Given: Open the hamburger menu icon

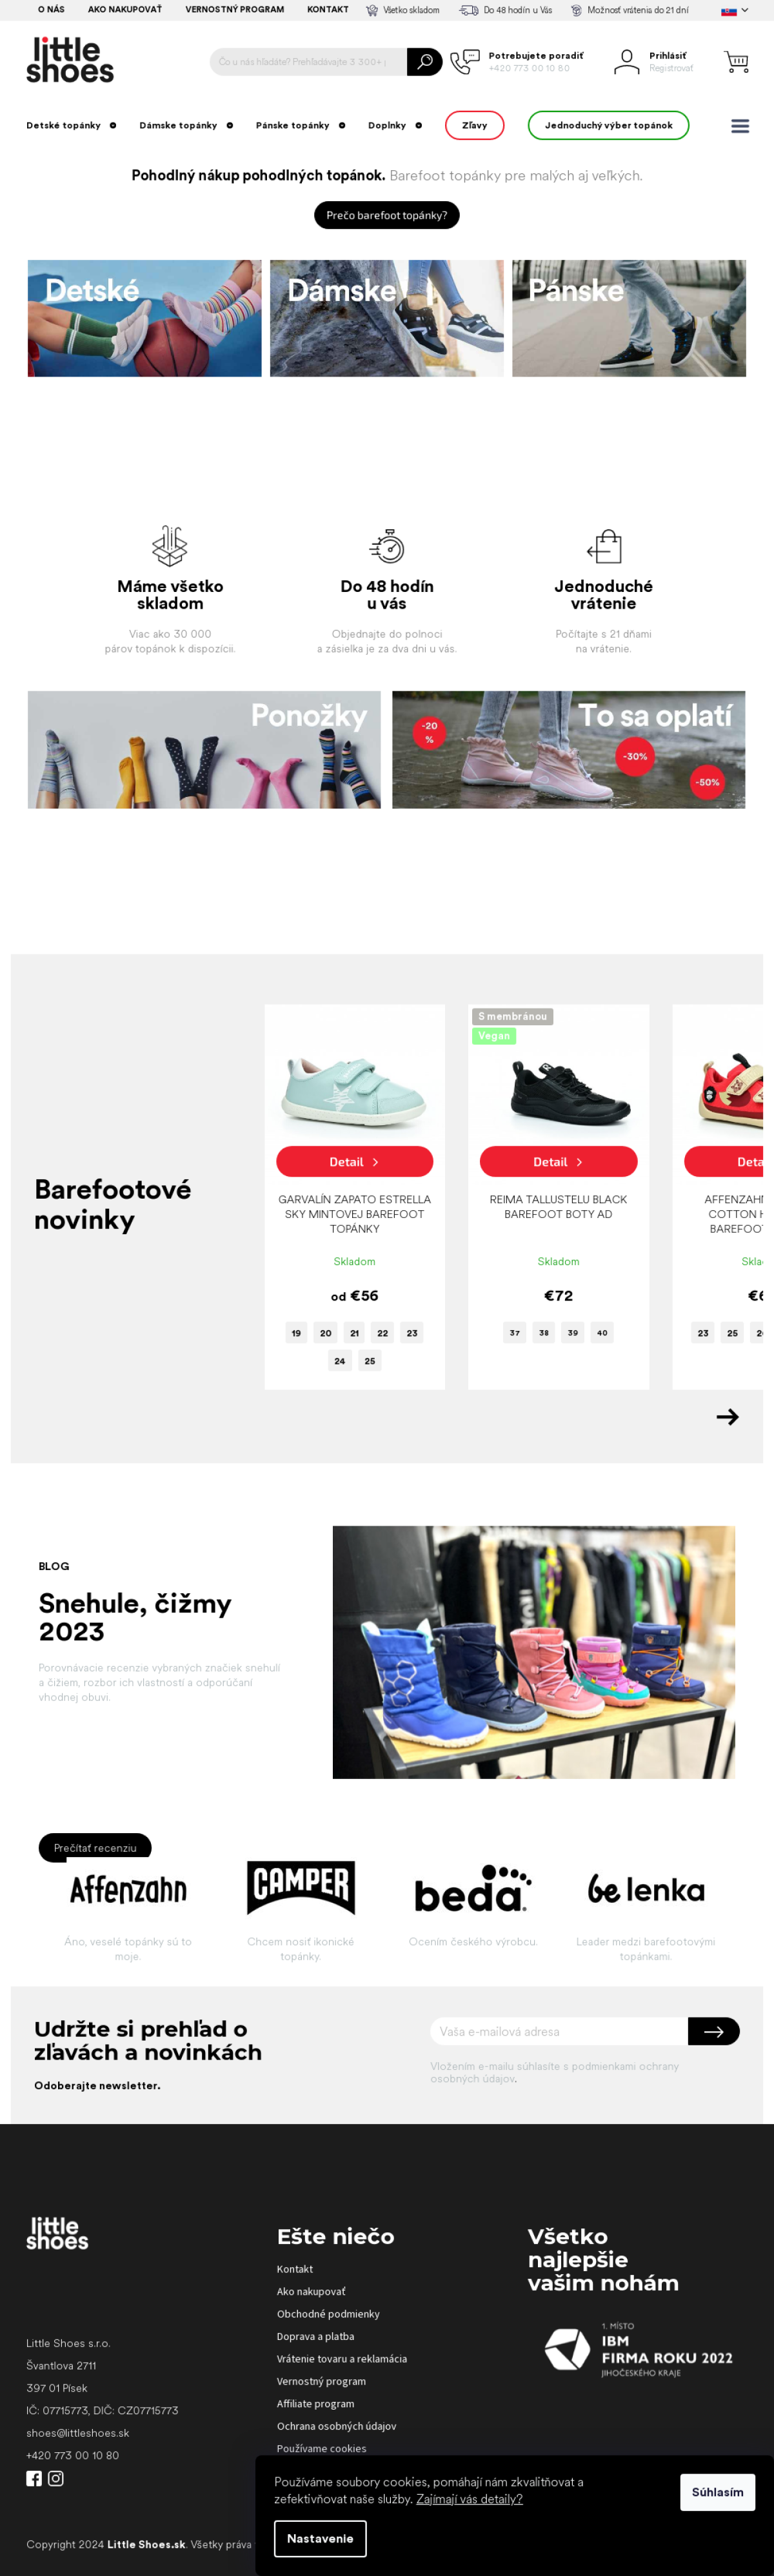Looking at the screenshot, I should [x=740, y=126].
